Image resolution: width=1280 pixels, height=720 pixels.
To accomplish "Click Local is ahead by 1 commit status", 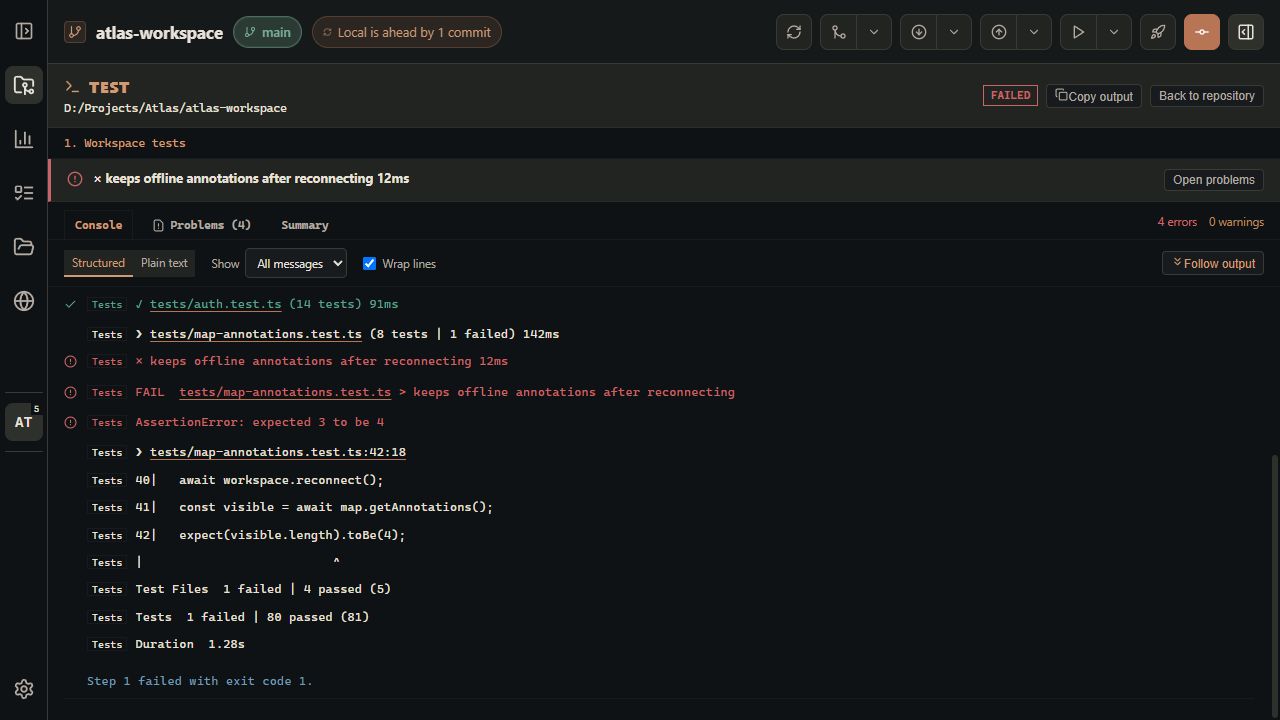I will (x=406, y=32).
